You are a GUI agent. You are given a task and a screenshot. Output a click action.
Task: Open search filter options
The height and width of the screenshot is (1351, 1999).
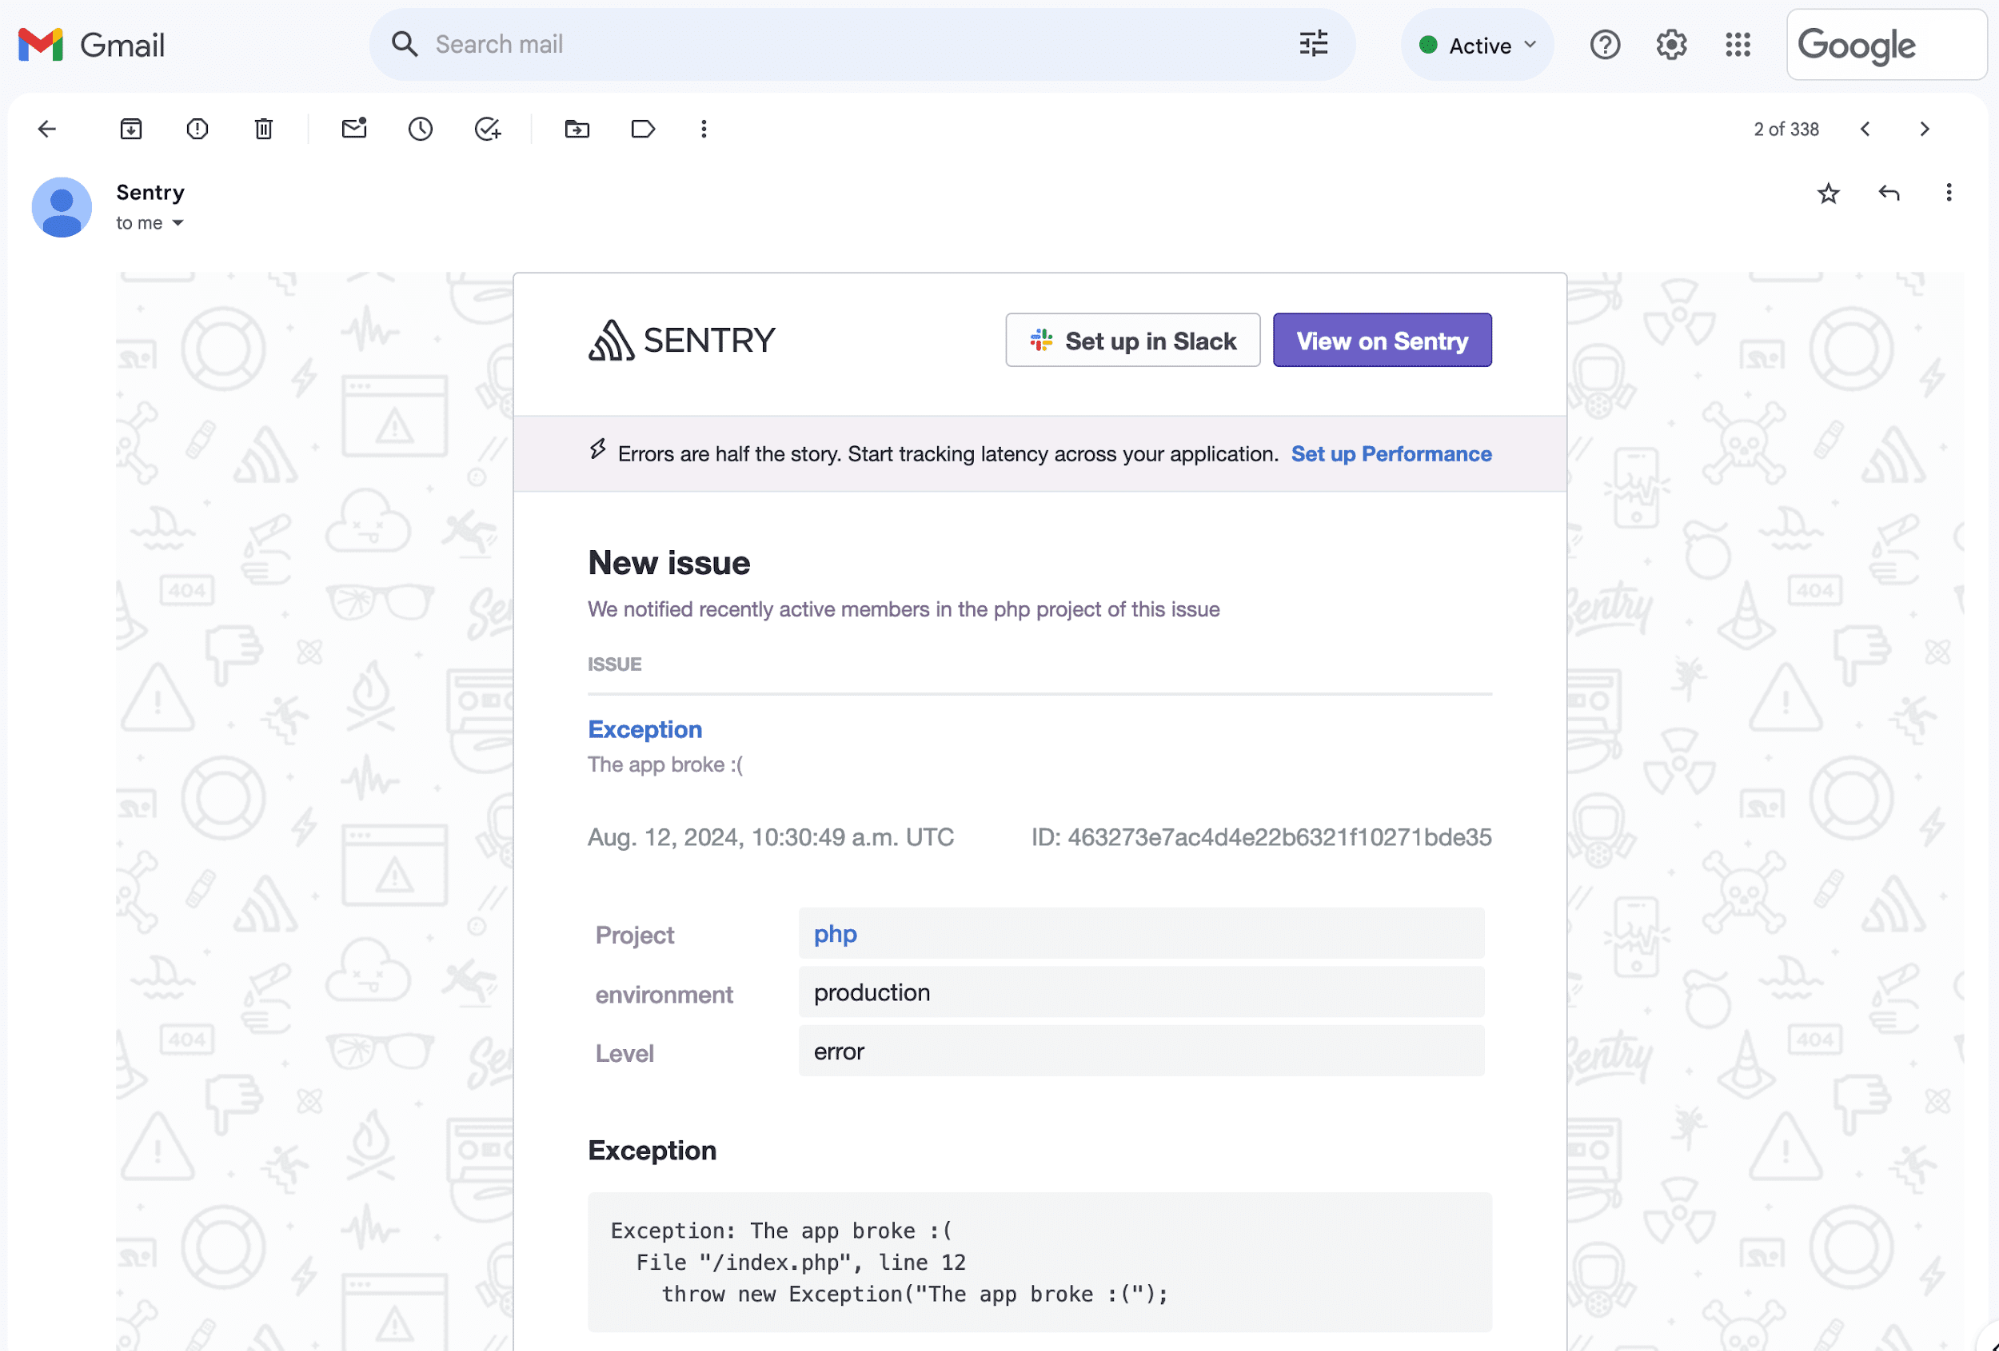[1313, 44]
